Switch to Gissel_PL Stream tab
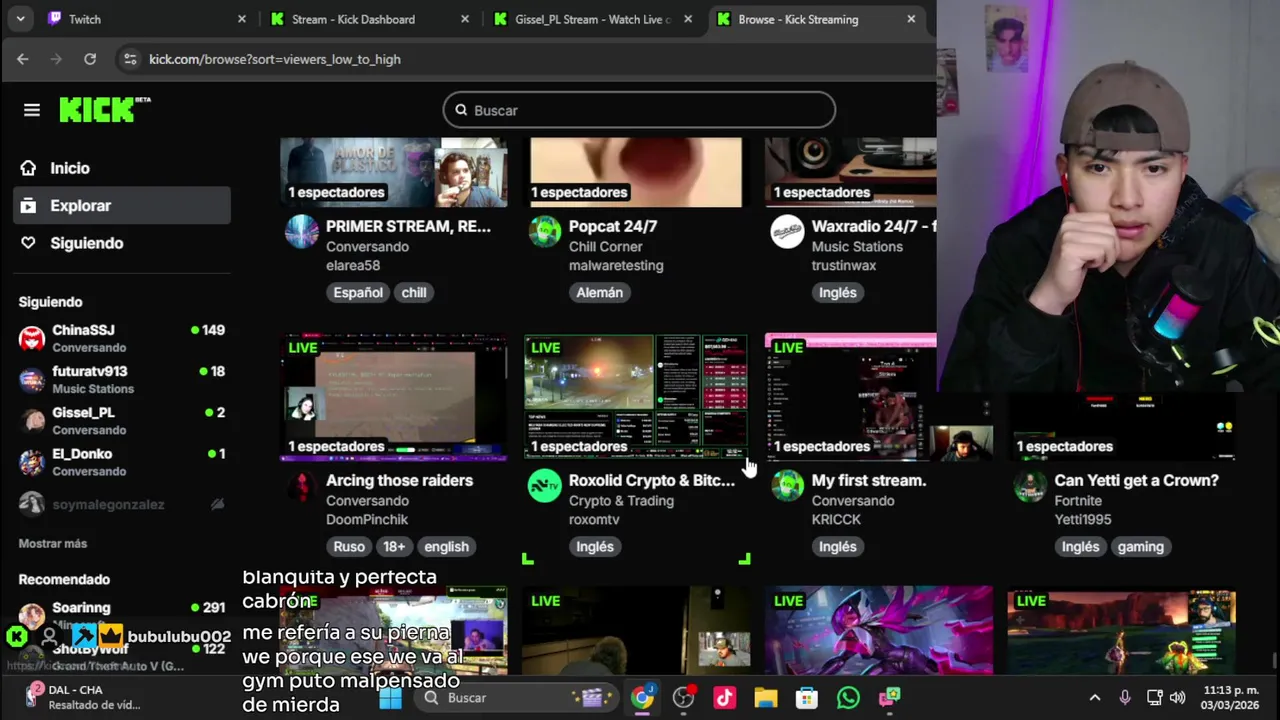This screenshot has height=720, width=1280. [591, 19]
